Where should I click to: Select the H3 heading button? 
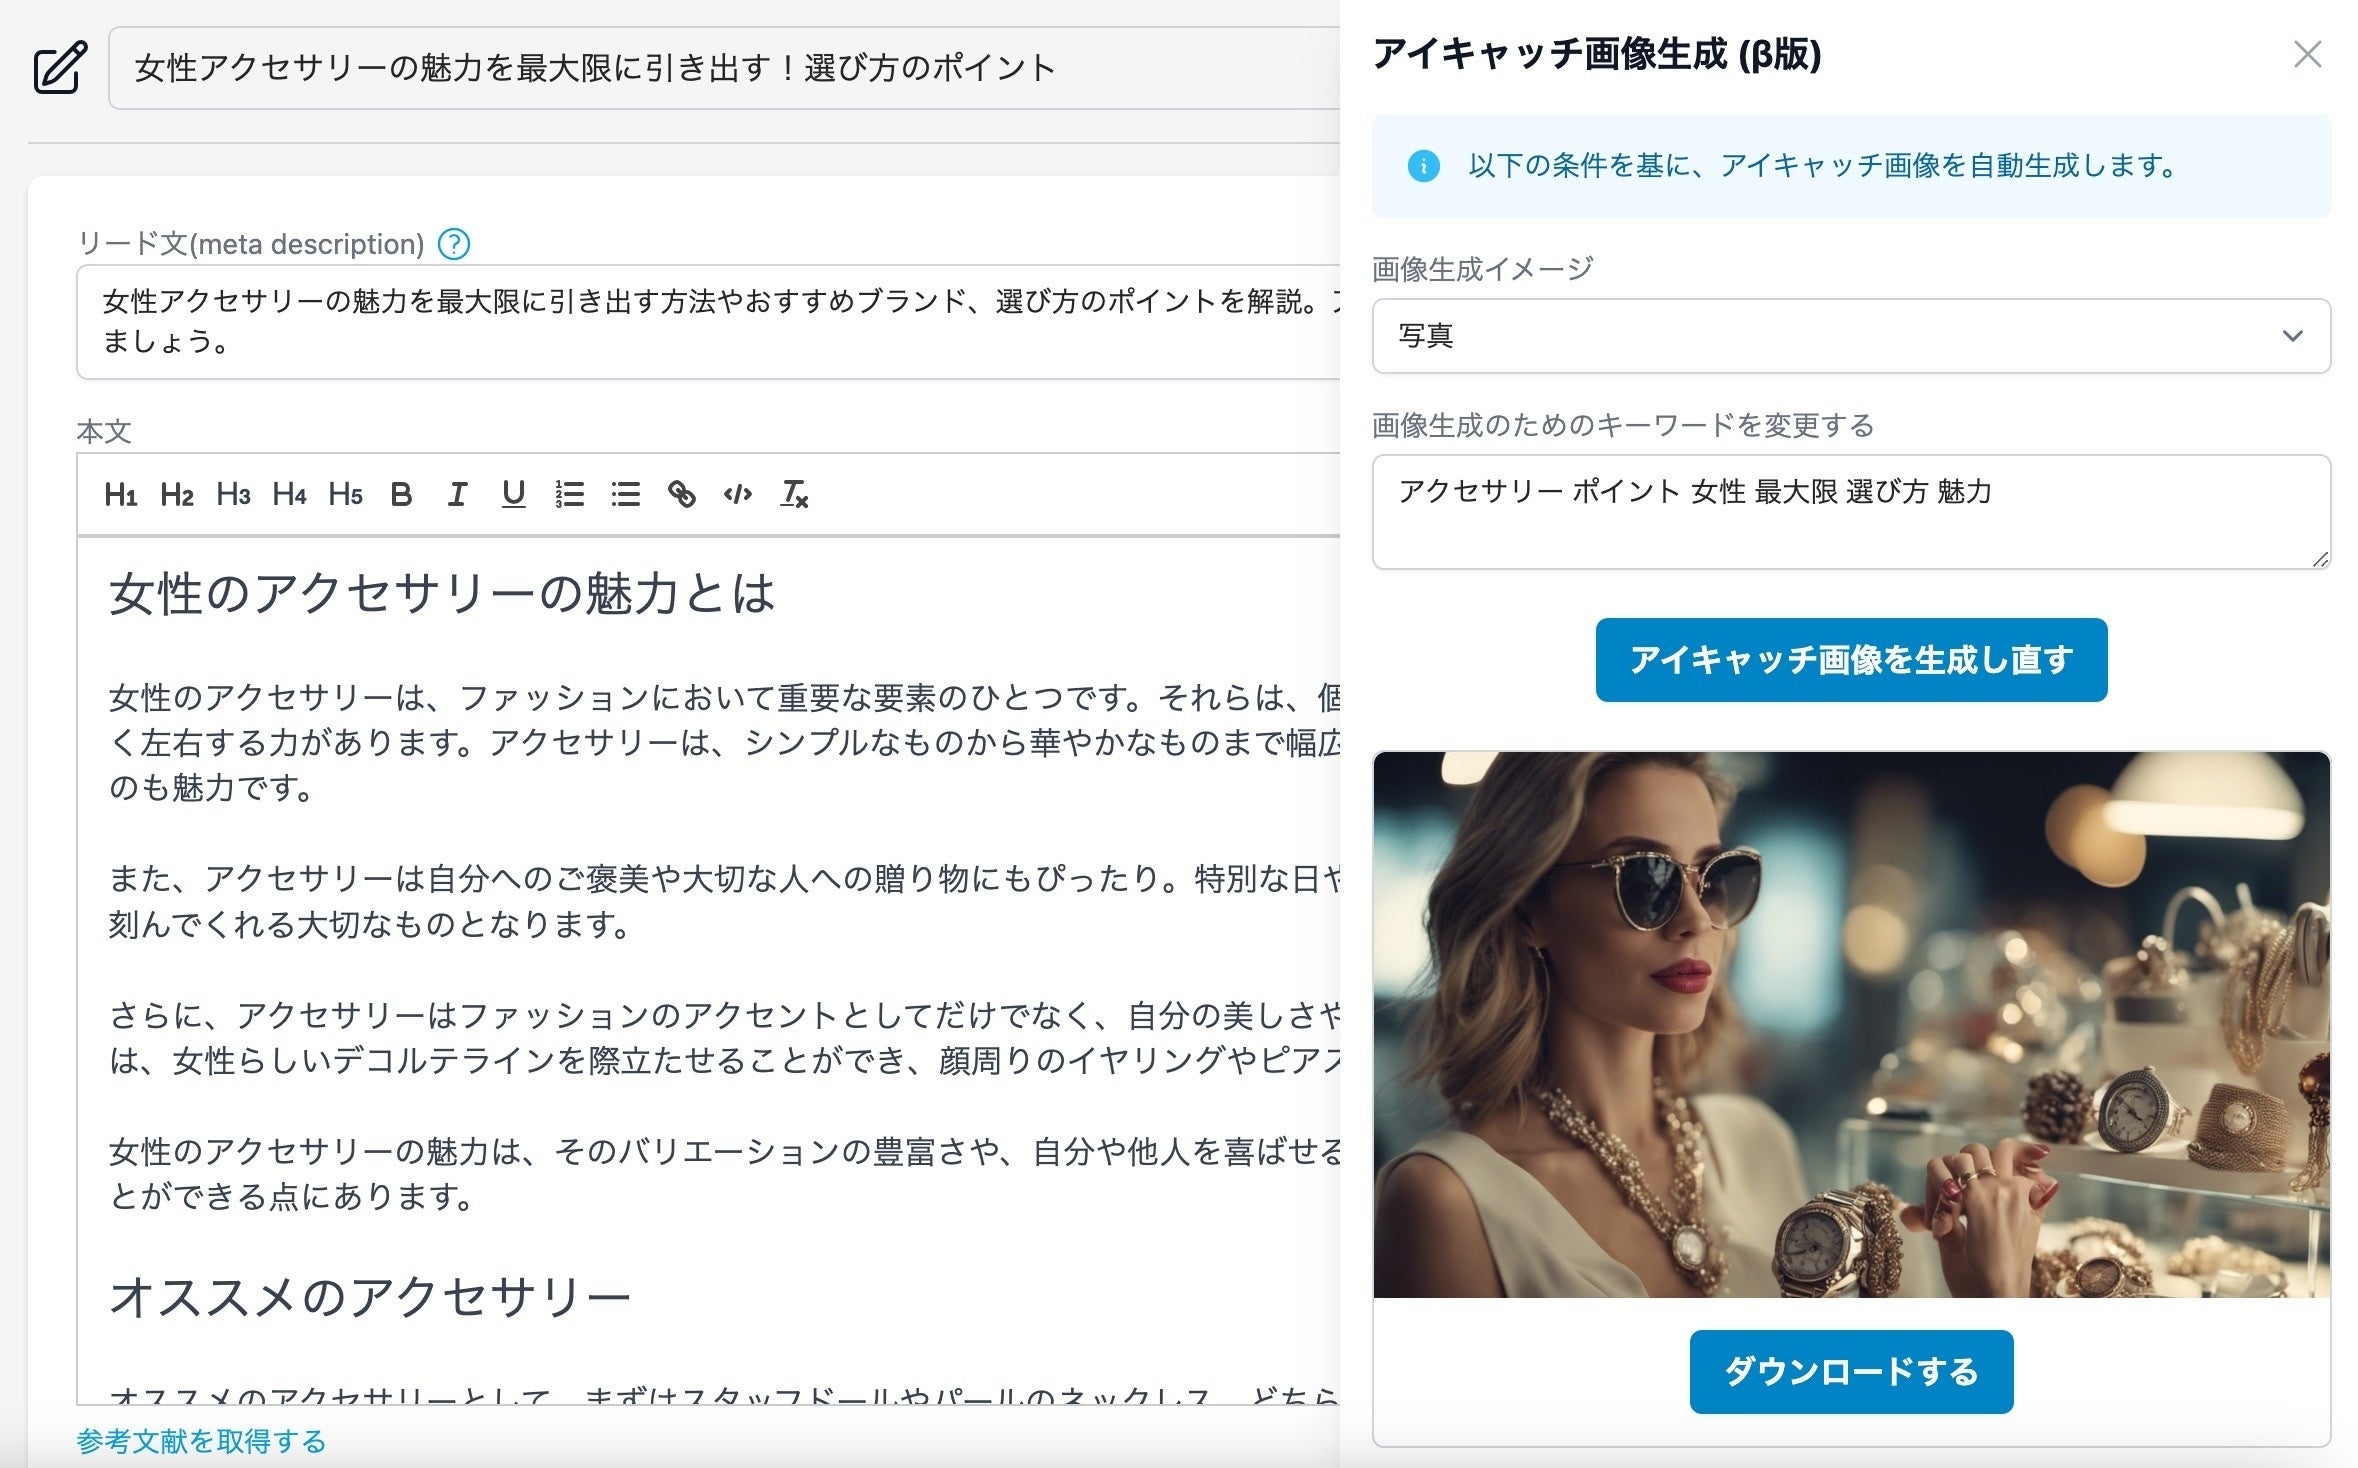pyautogui.click(x=232, y=494)
